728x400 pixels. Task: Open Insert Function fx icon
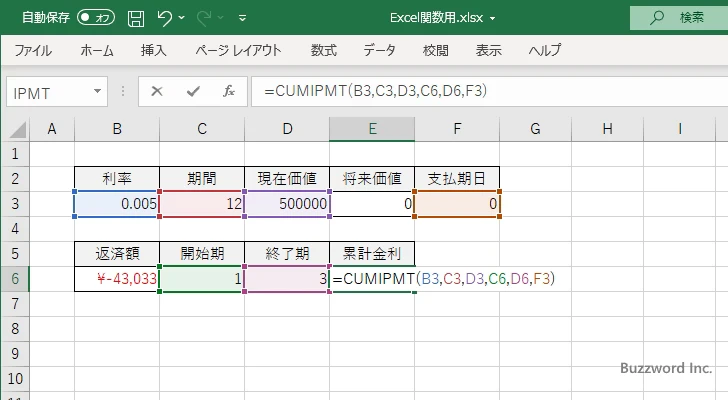point(229,91)
